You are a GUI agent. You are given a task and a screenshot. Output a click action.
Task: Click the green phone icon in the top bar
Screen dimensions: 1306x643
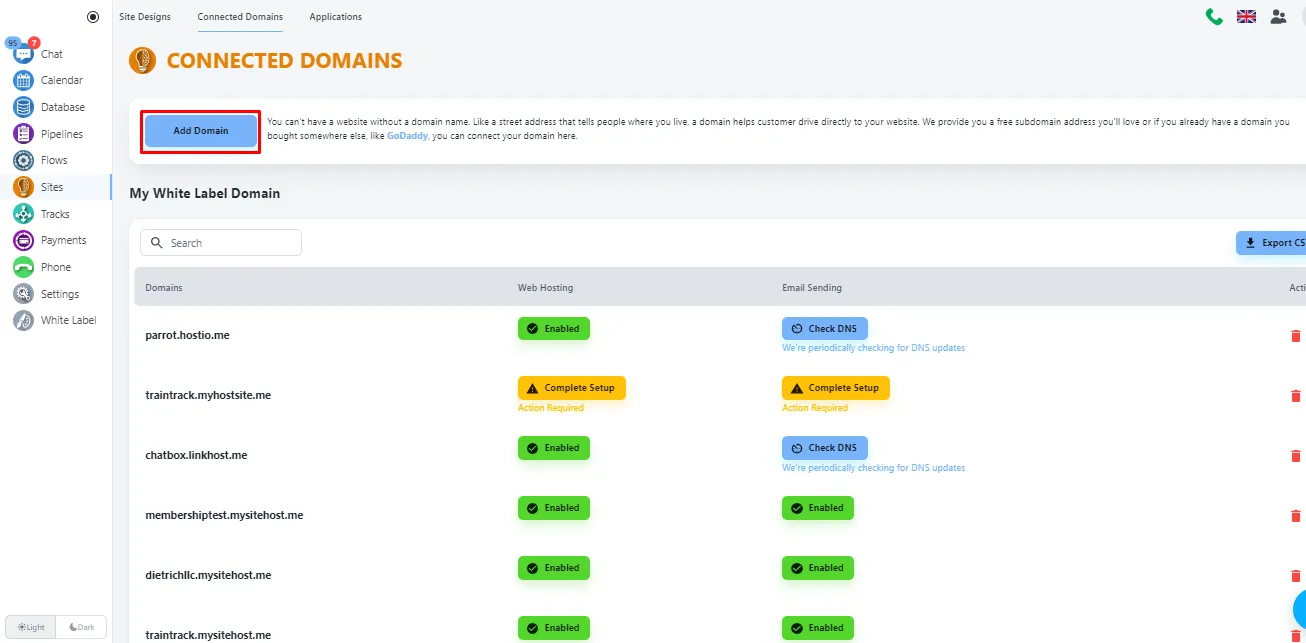1214,16
